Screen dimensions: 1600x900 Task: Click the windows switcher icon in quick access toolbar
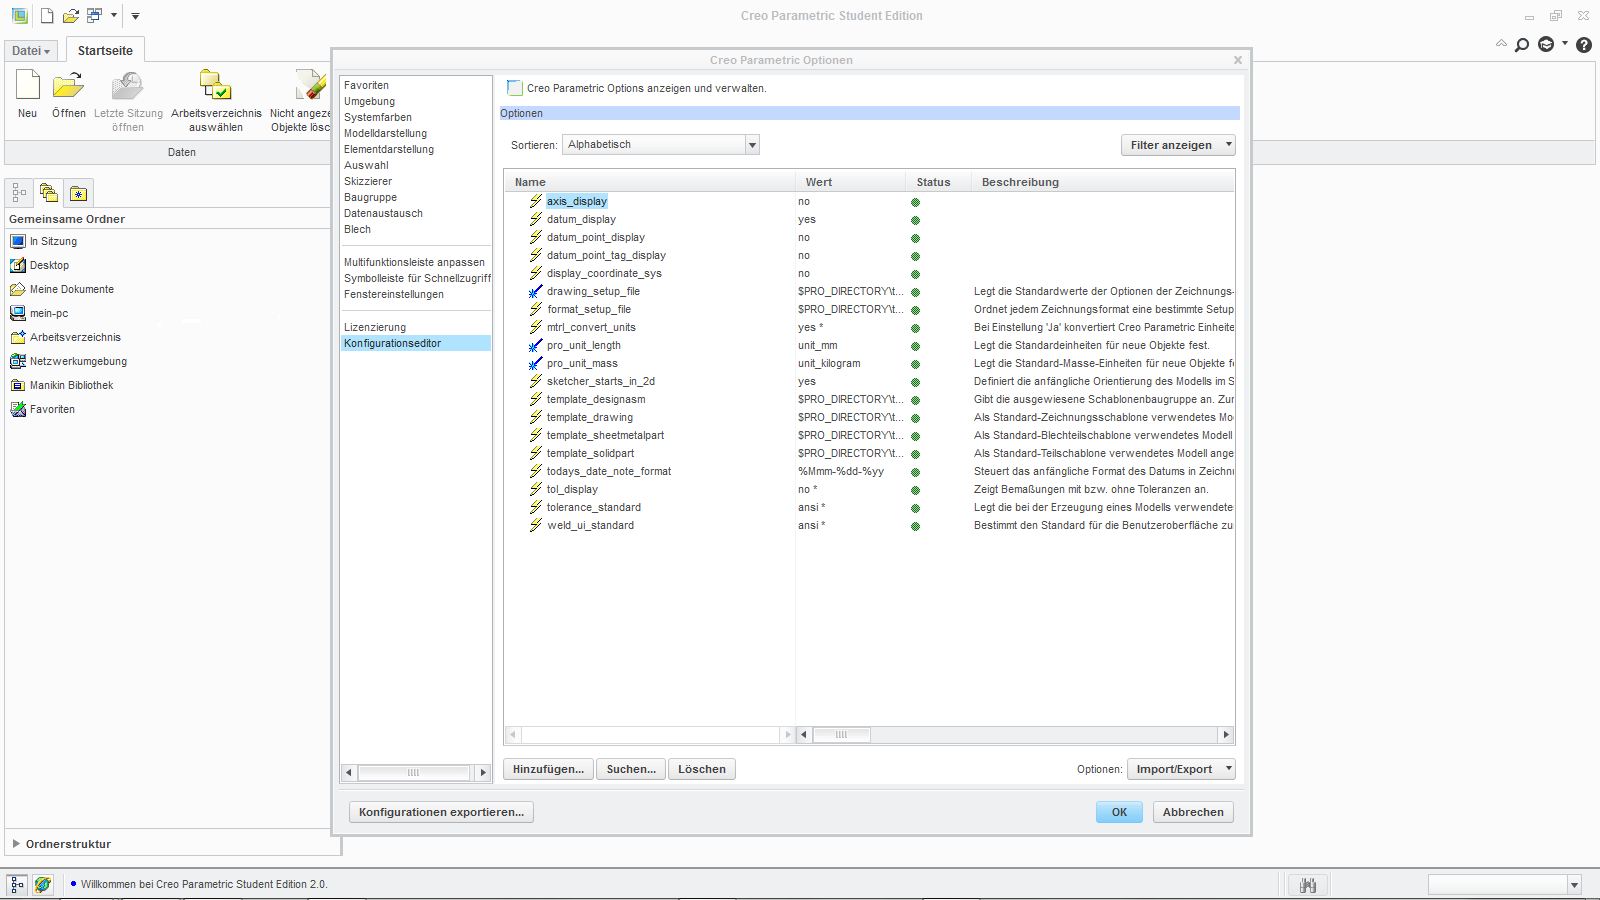[x=95, y=16]
